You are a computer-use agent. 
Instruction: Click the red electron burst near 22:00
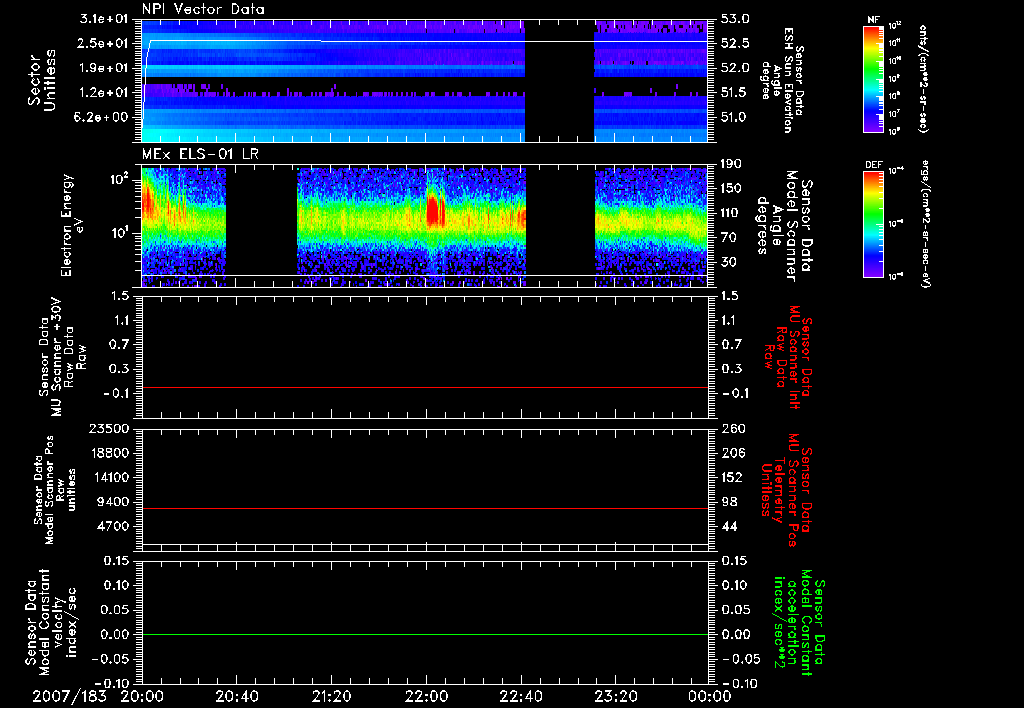(x=434, y=211)
